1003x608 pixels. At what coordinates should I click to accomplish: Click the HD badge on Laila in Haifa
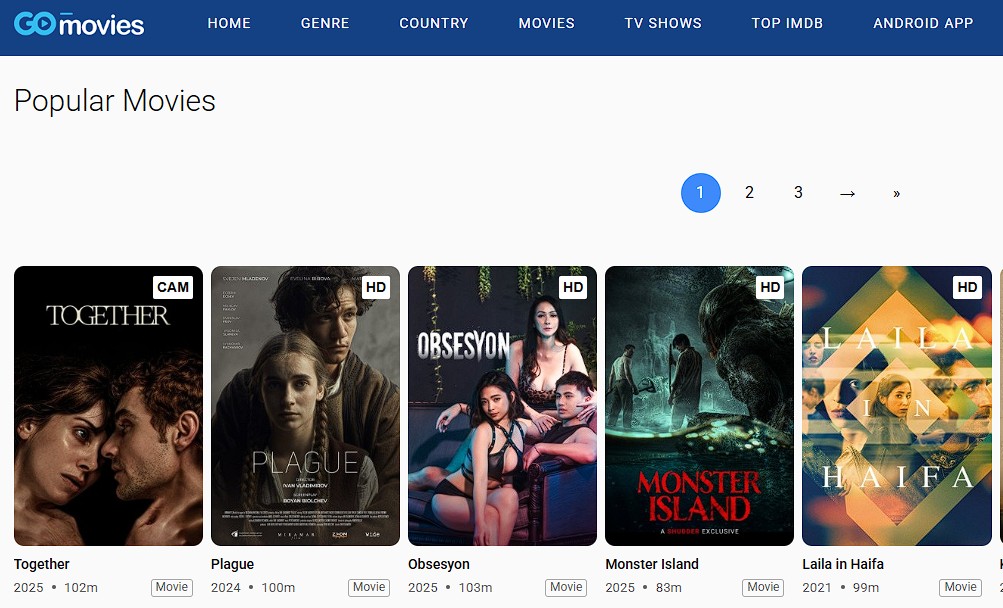[x=967, y=287]
